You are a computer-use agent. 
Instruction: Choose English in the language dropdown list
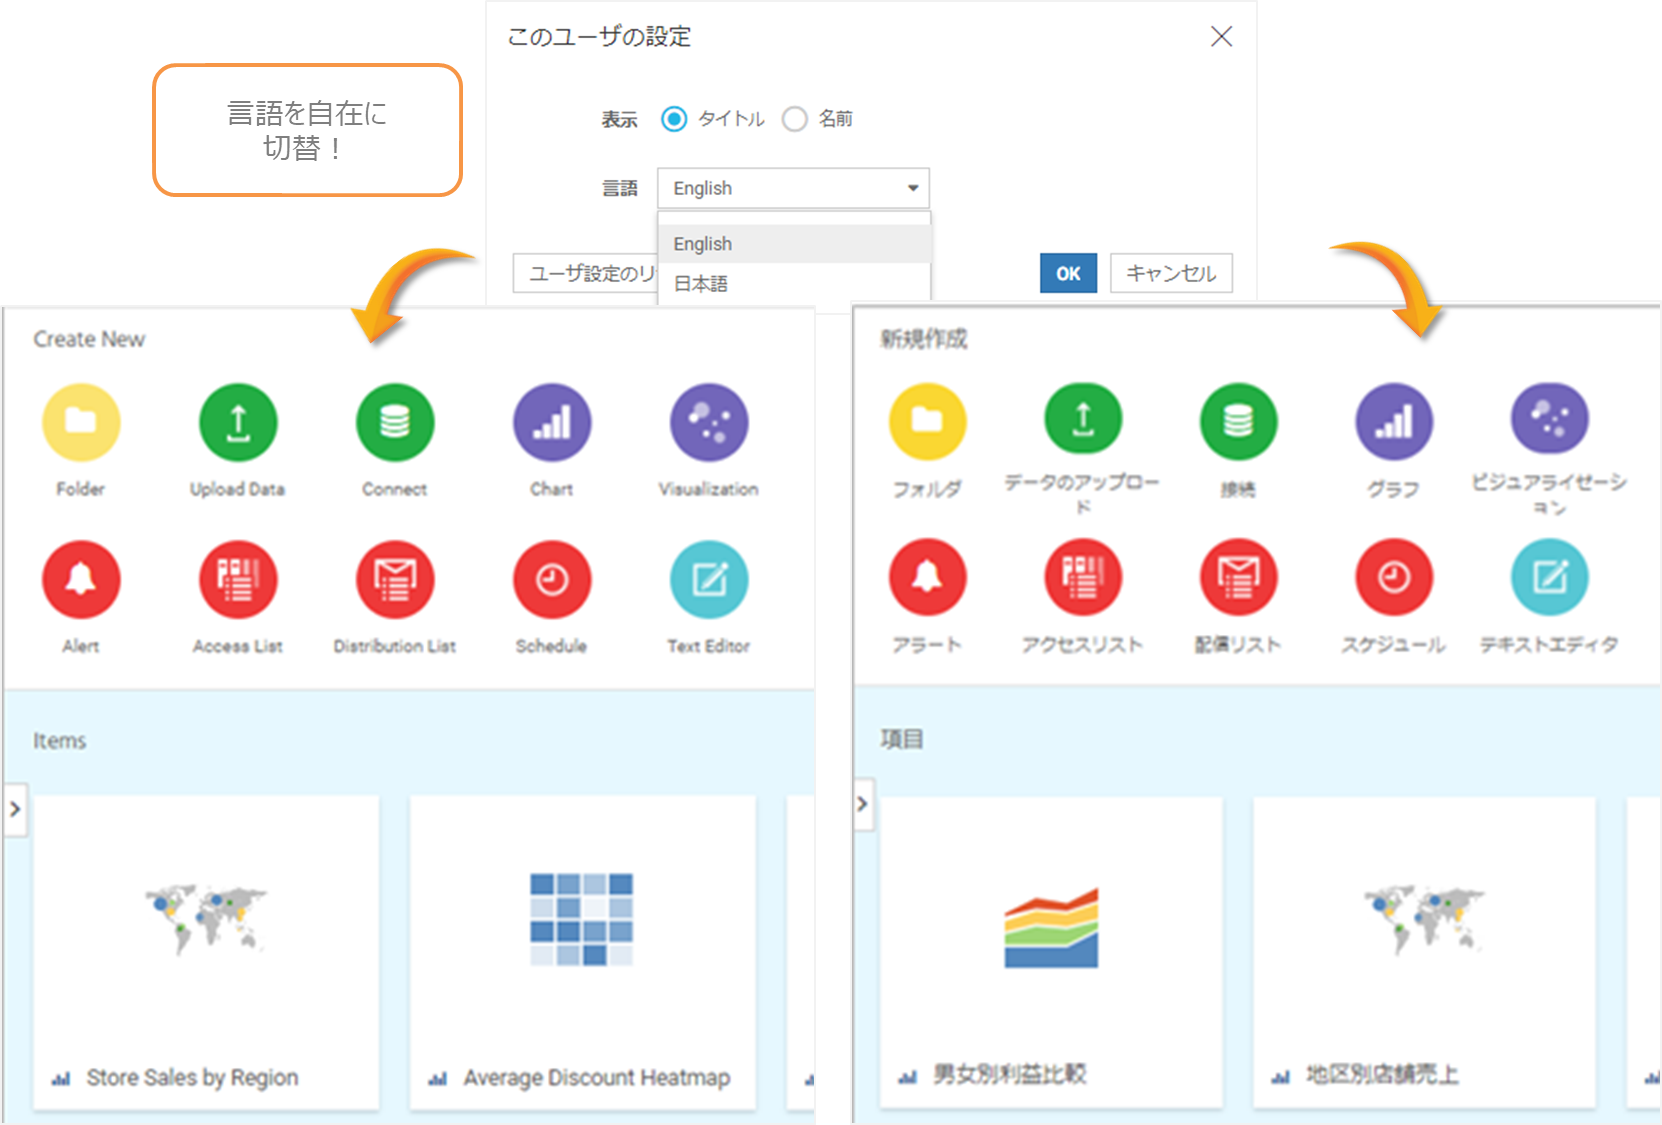(x=702, y=243)
